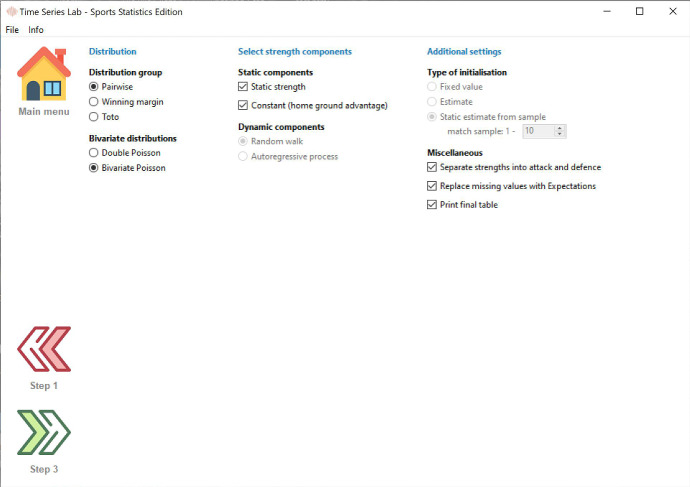Maximize the application window
The width and height of the screenshot is (690, 487).
[x=640, y=11]
